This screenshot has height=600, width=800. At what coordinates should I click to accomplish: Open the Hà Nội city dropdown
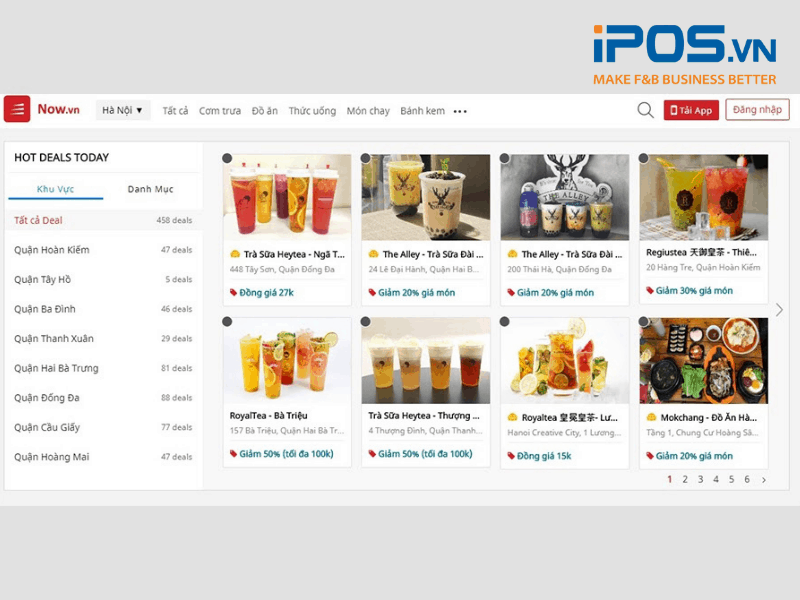click(x=123, y=110)
